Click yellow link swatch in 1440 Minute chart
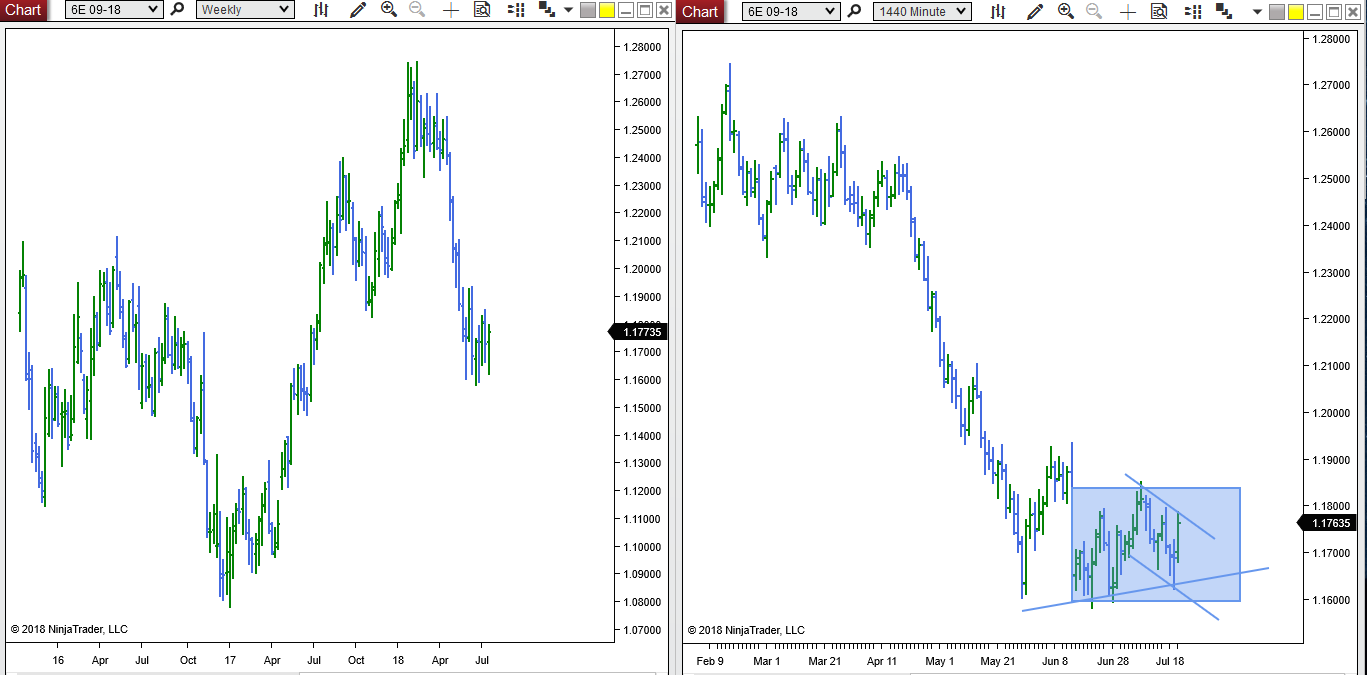This screenshot has height=675, width=1367. click(1296, 12)
